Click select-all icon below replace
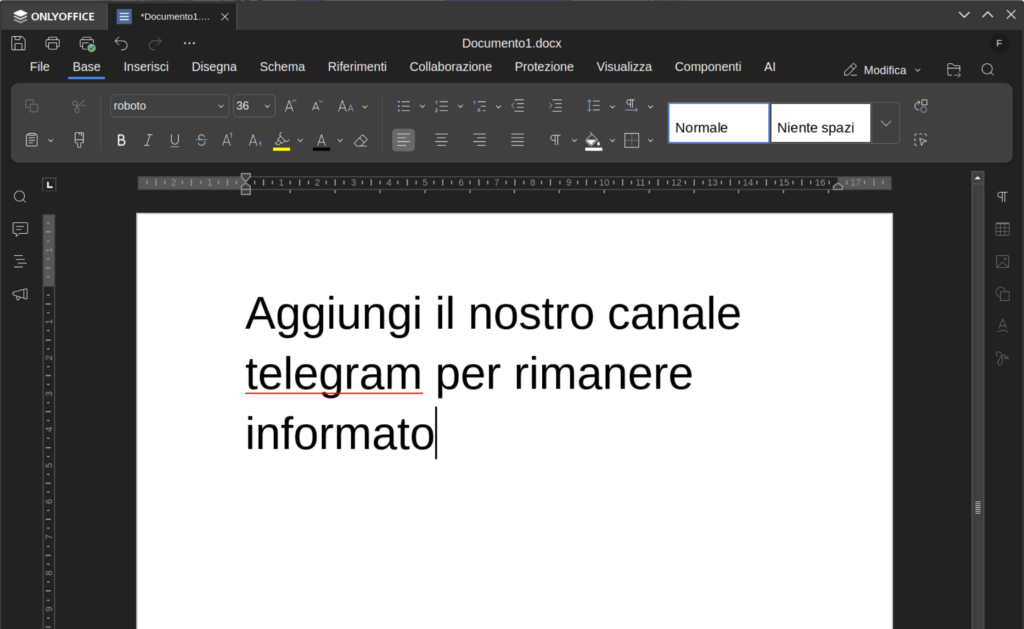1024x629 pixels. pos(921,140)
